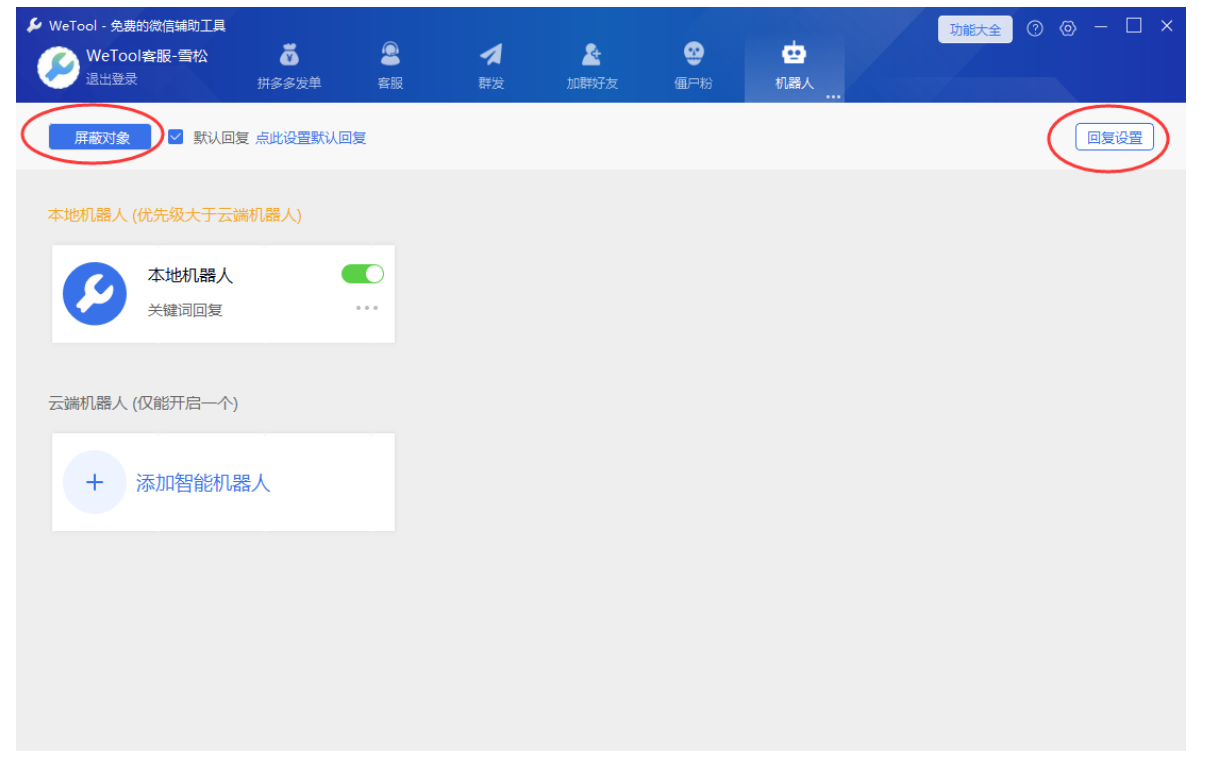Click 添加智能机器人 text
This screenshot has width=1211, height=765.
point(203,483)
